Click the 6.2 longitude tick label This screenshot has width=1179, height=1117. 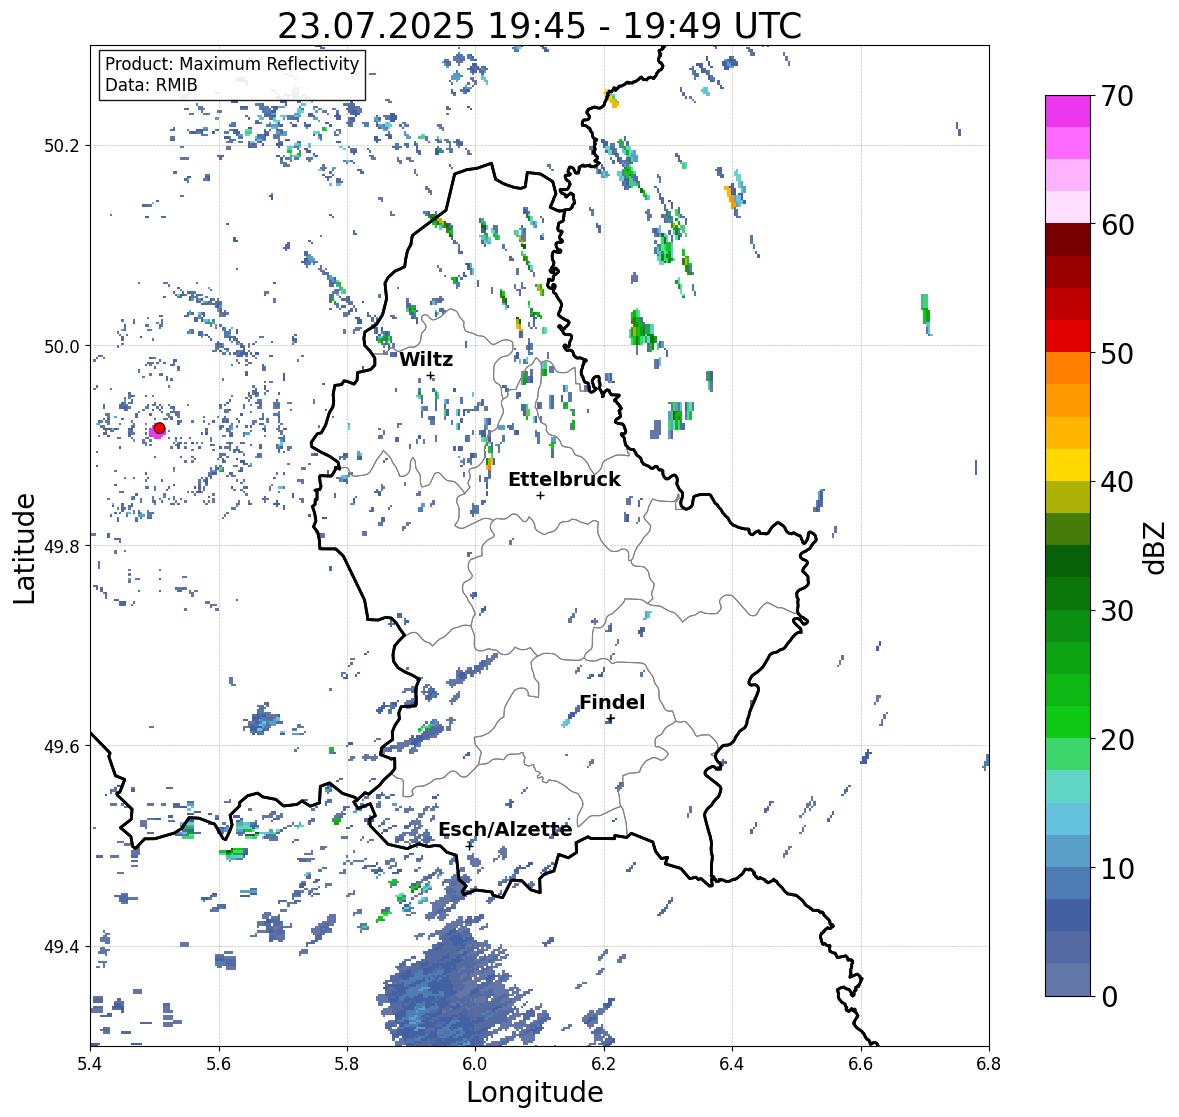point(604,1064)
